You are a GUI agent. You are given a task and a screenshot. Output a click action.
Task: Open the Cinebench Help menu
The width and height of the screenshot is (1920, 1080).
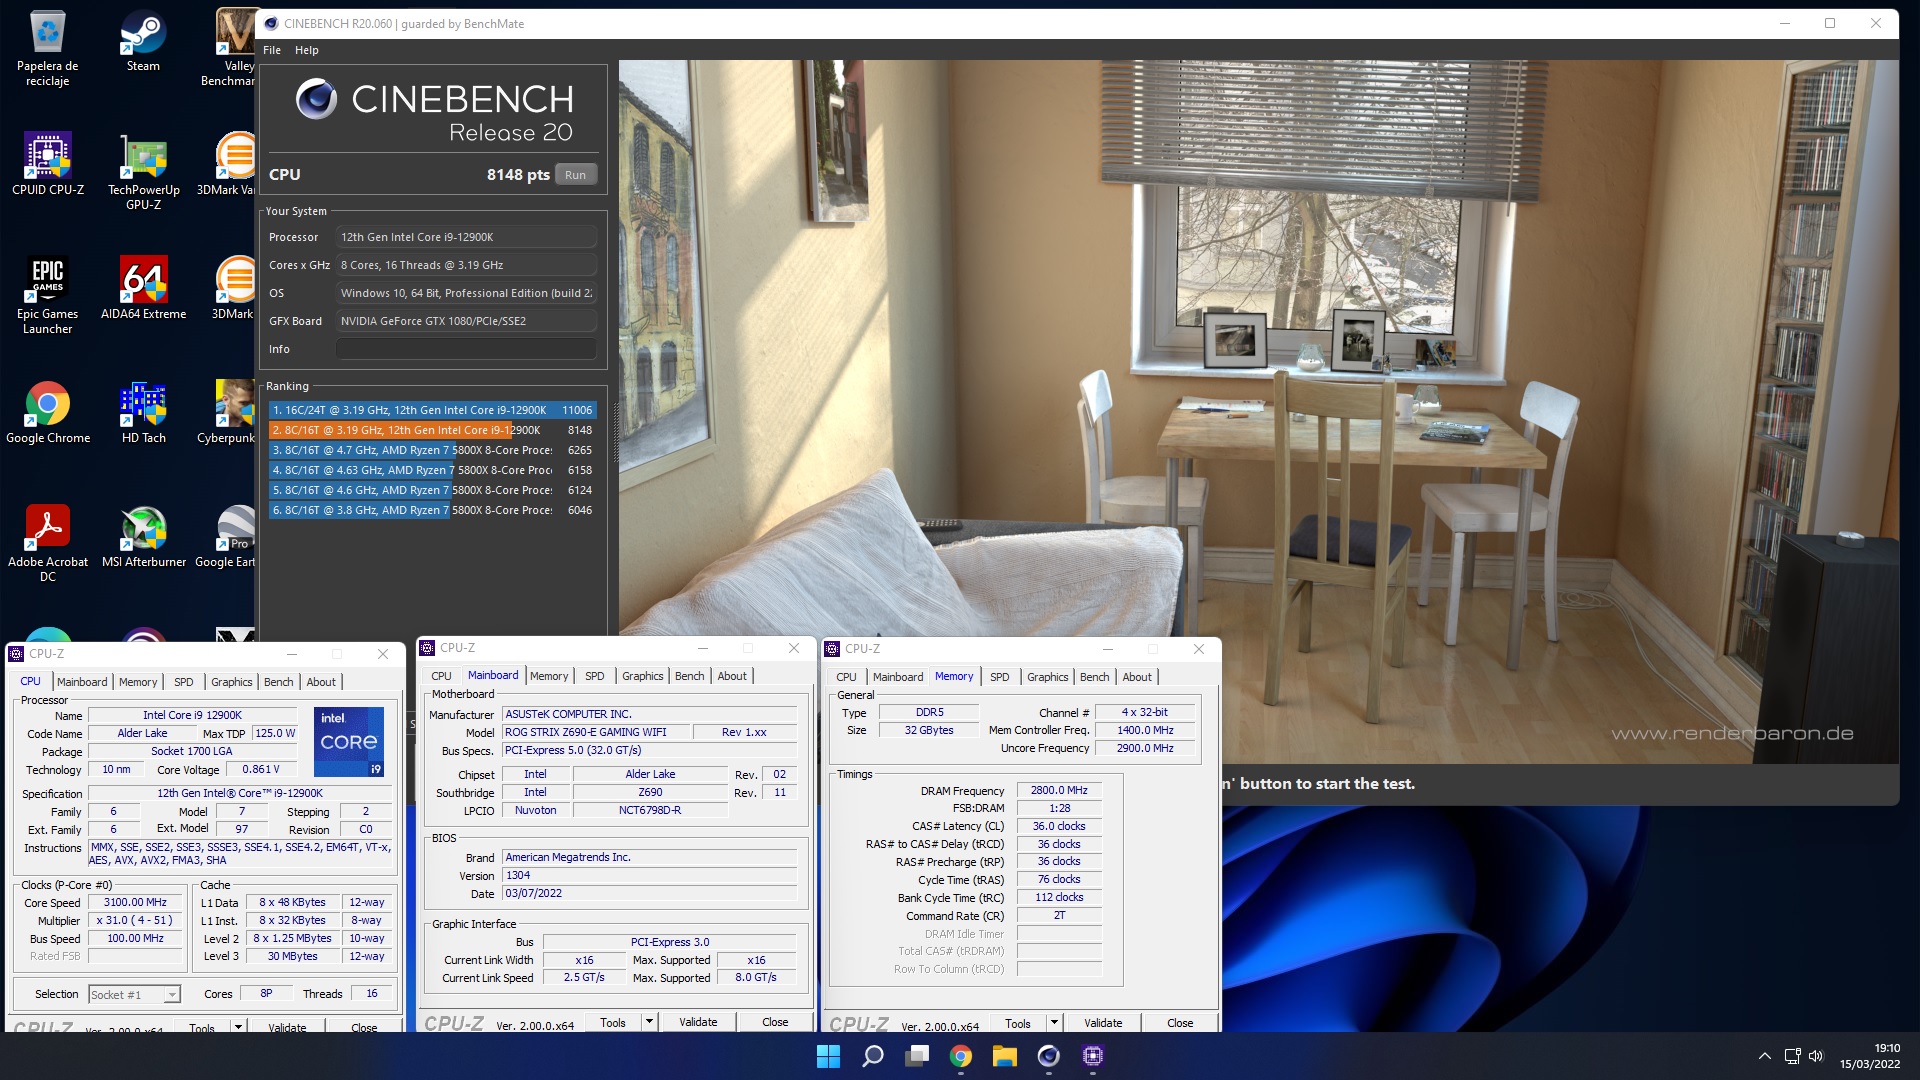click(306, 50)
